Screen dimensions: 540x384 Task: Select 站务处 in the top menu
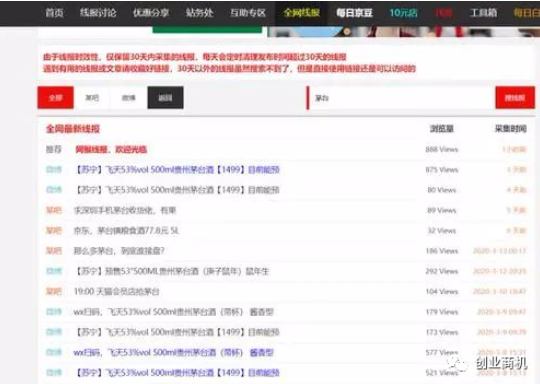click(x=199, y=13)
